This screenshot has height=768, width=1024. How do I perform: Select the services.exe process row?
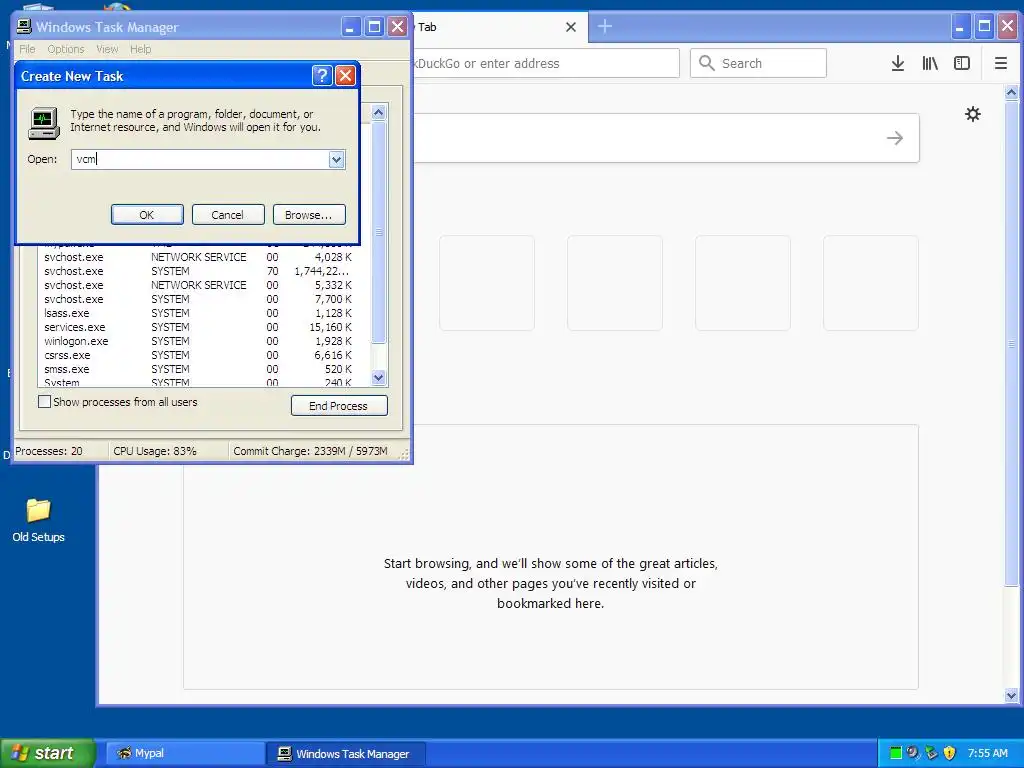click(199, 327)
